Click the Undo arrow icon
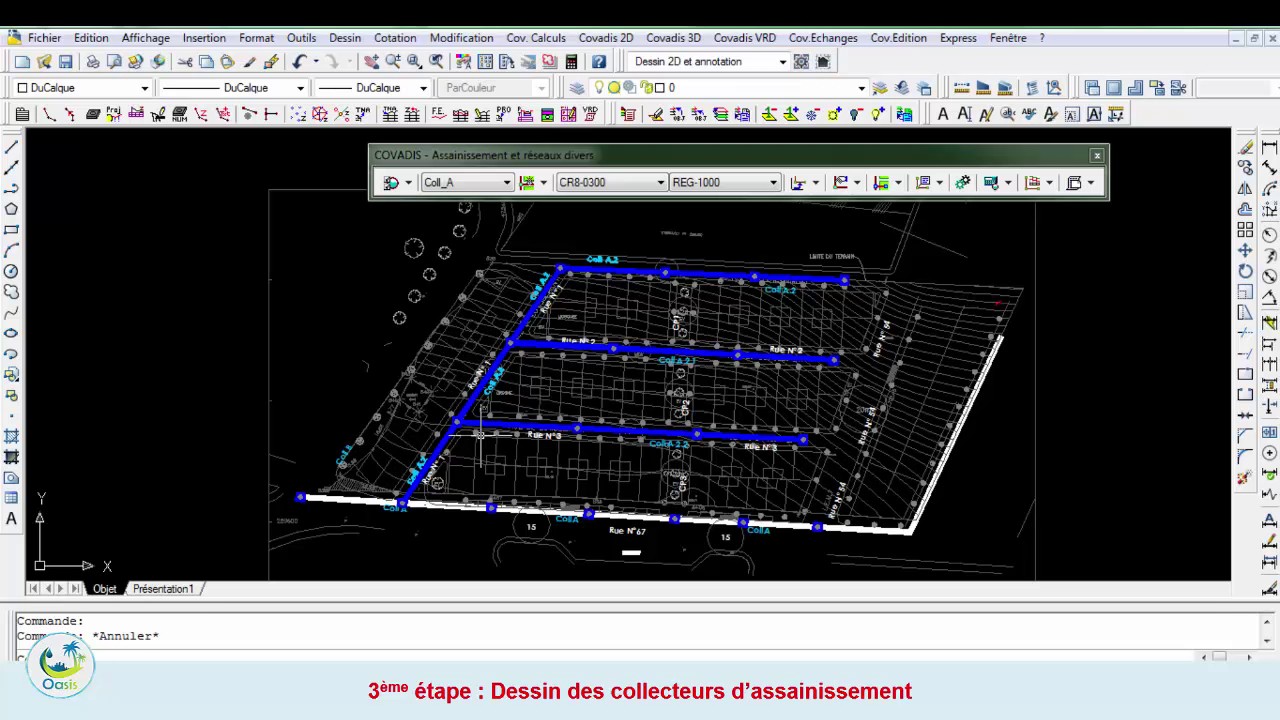1280x720 pixels. click(299, 62)
